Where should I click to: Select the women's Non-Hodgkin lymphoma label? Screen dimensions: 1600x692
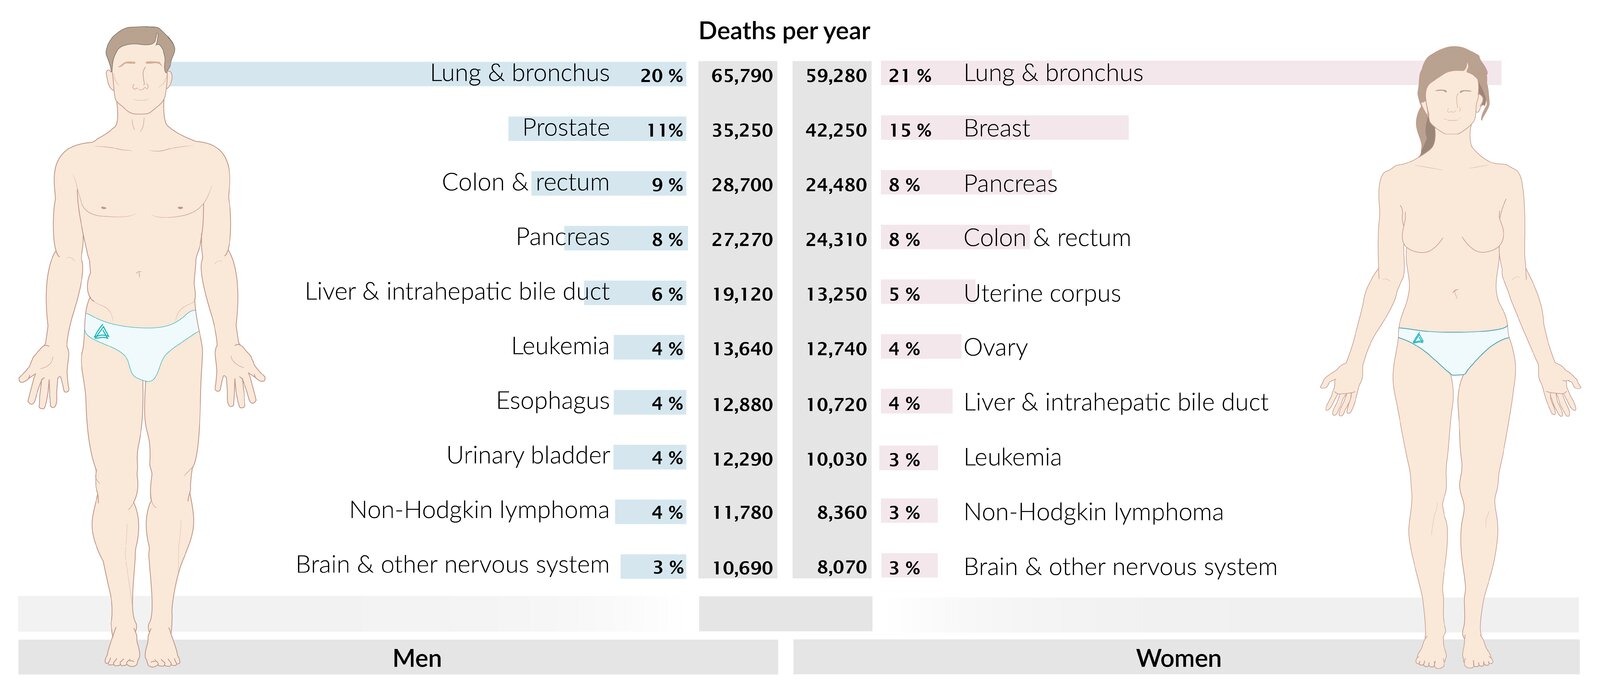point(1093,513)
